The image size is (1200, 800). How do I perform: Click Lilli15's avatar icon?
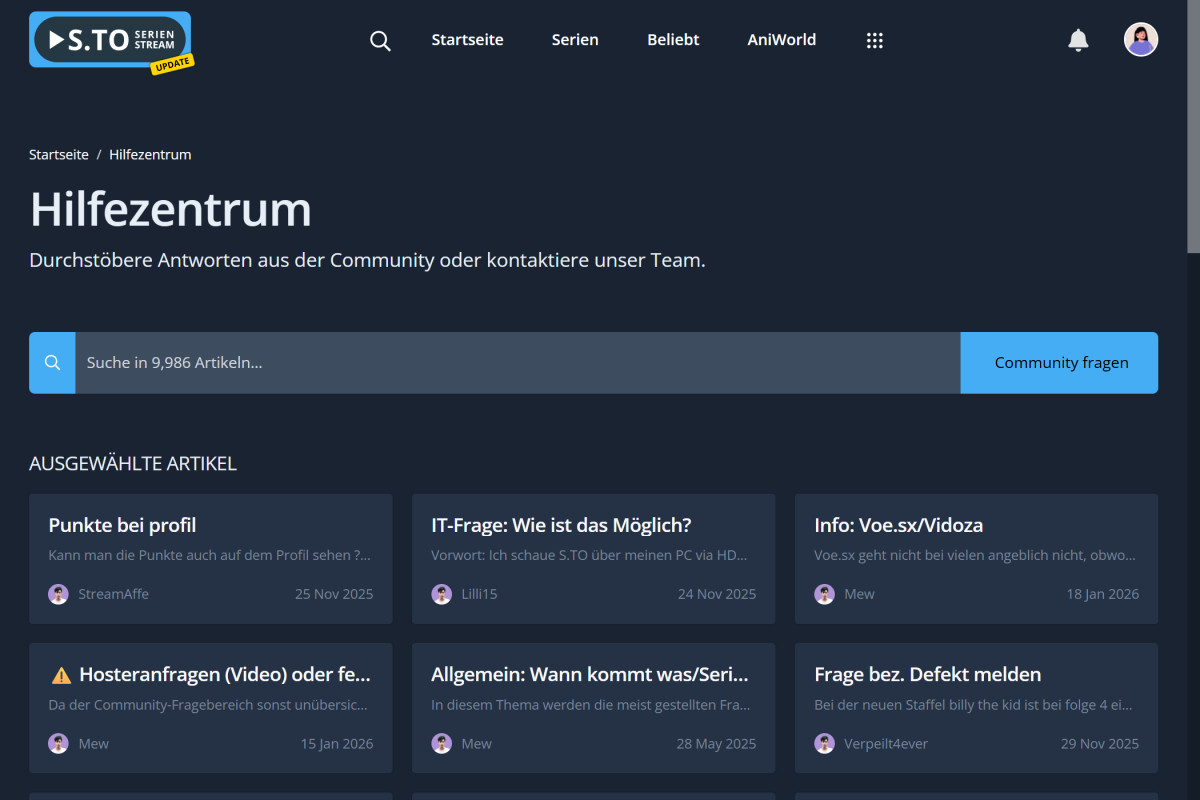coord(441,594)
